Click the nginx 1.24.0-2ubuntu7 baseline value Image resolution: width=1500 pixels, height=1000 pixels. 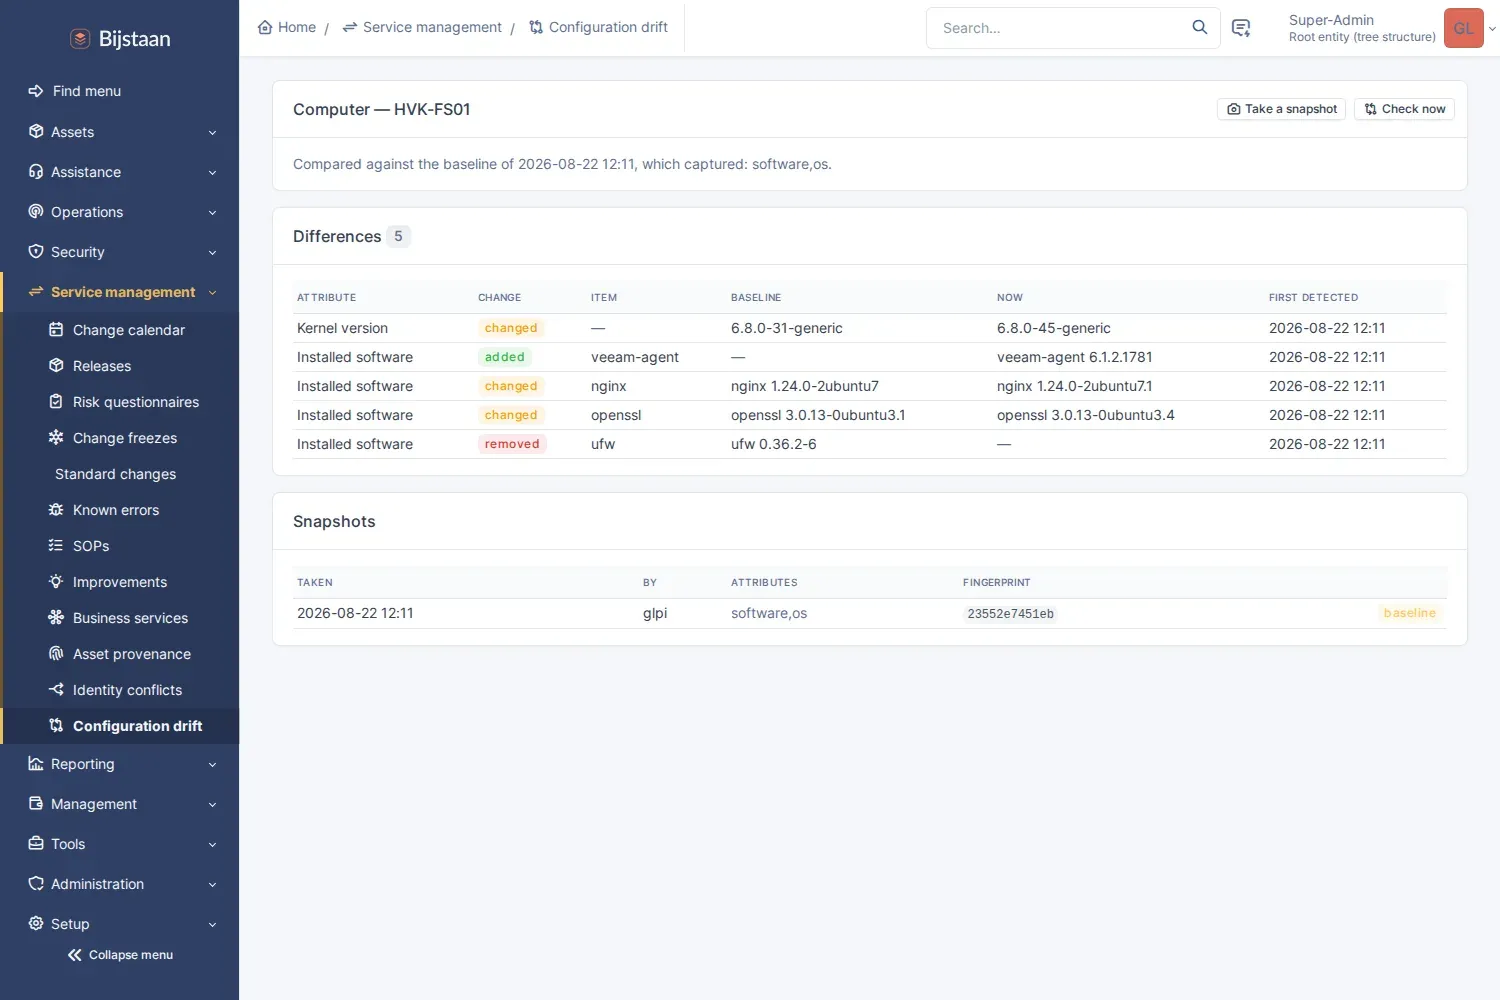[805, 386]
